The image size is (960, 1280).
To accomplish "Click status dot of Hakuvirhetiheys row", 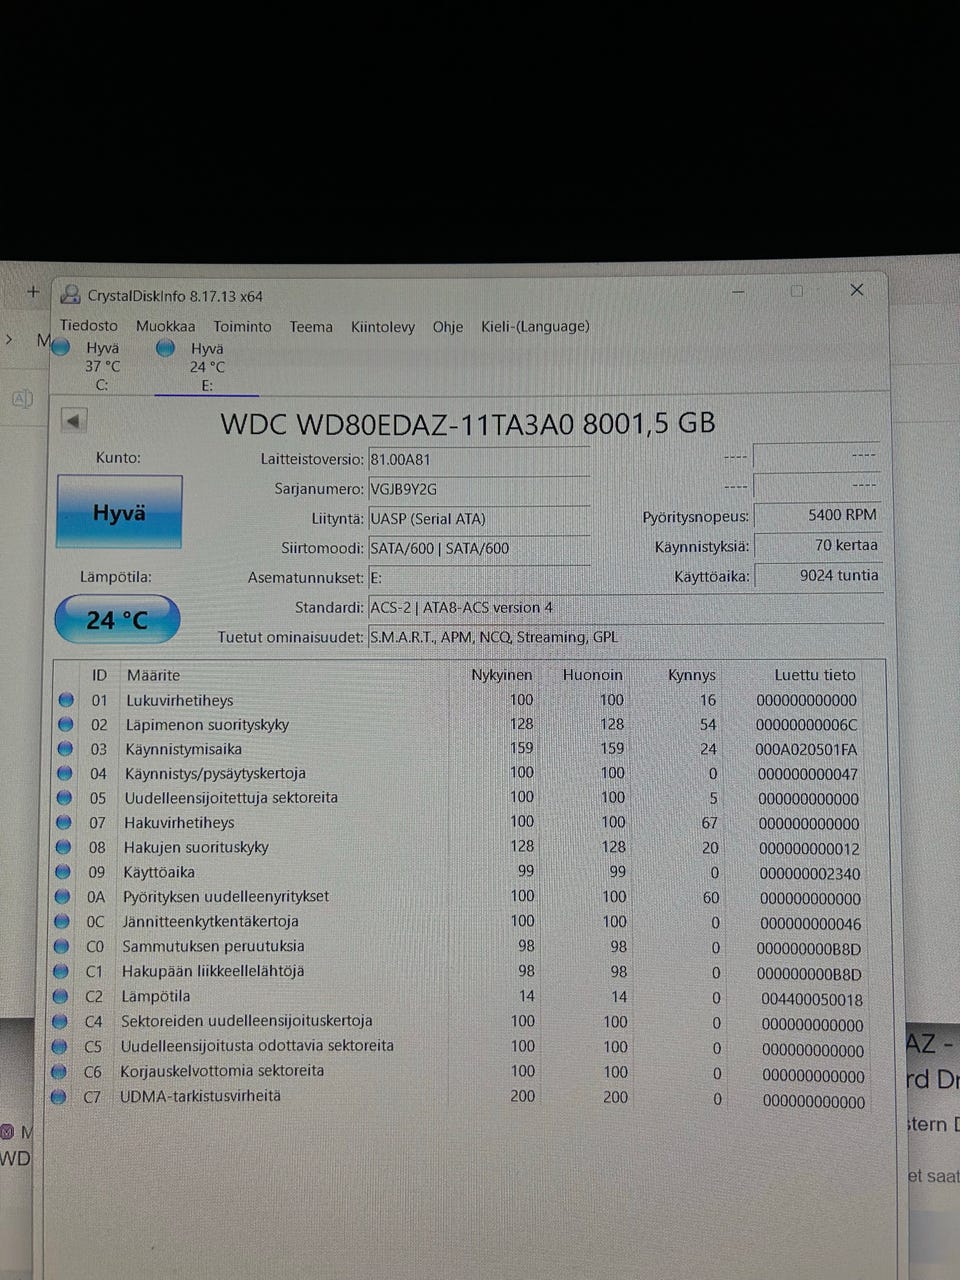I will pos(64,822).
